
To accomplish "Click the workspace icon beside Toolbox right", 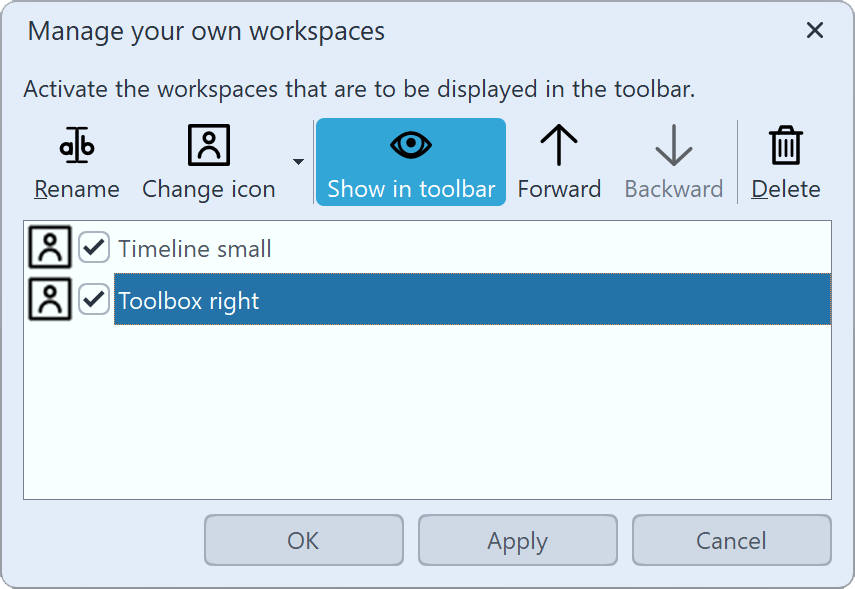I will coord(48,298).
